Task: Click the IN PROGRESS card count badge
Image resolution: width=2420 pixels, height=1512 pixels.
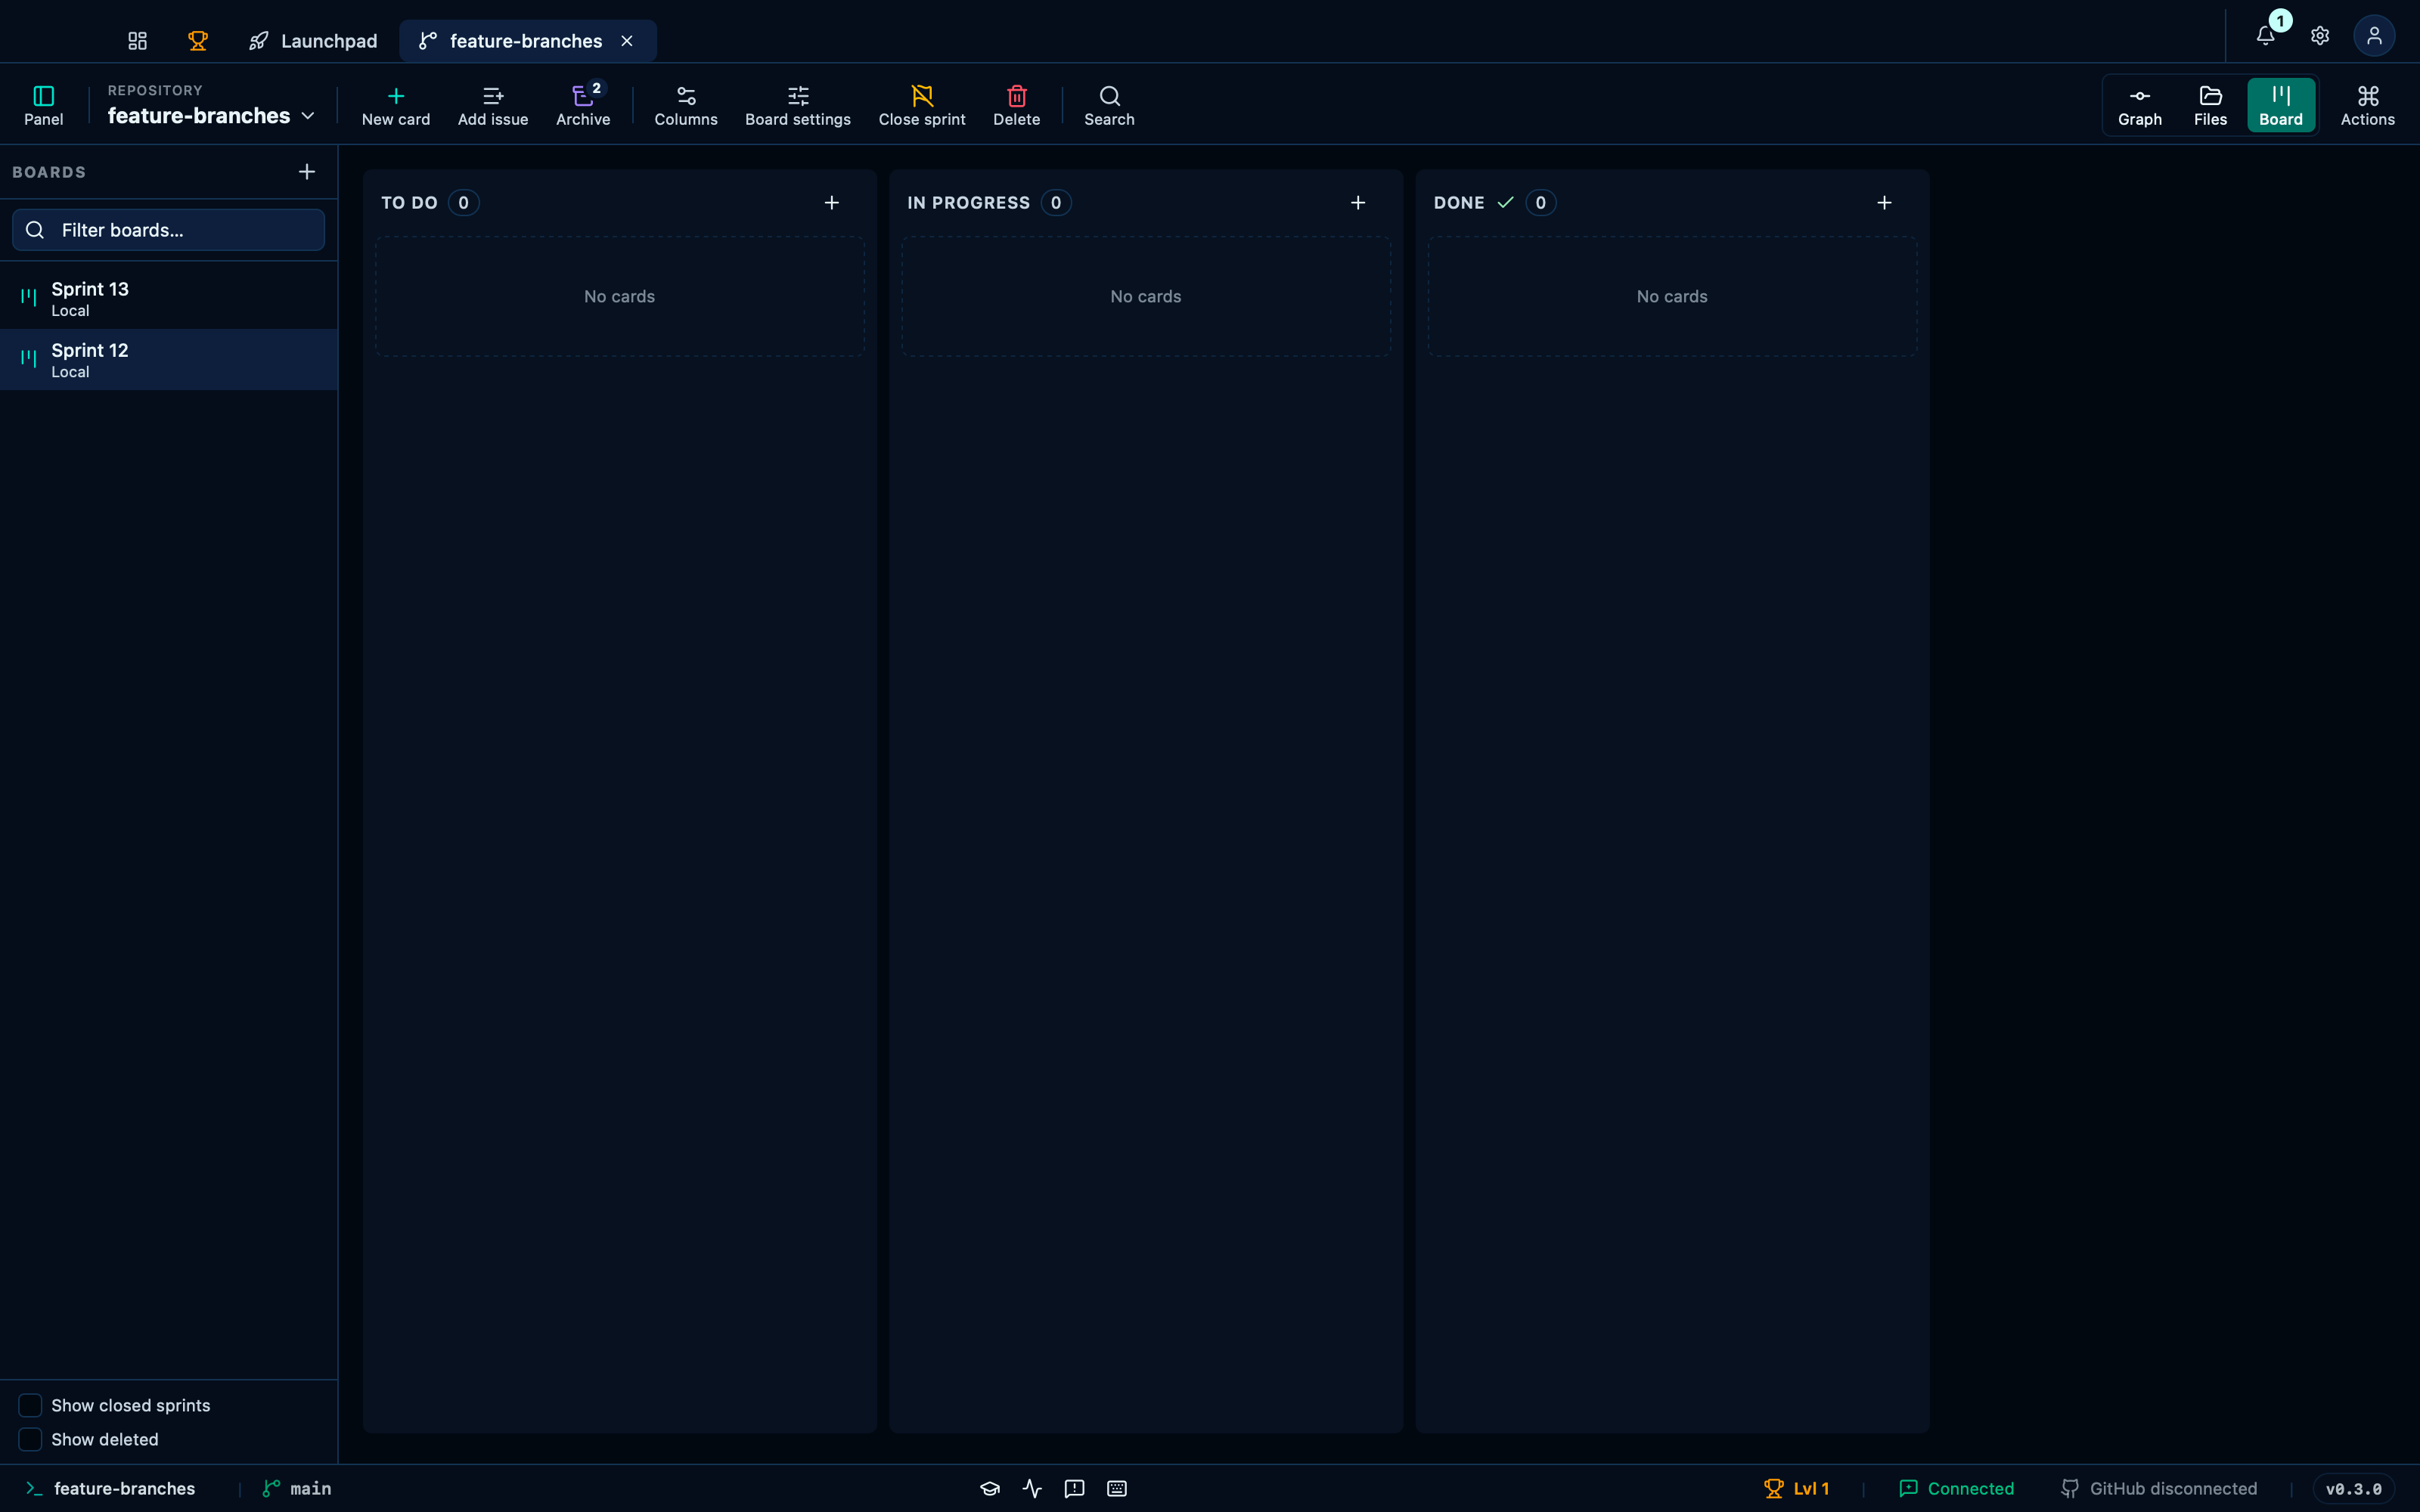Action: (1056, 203)
